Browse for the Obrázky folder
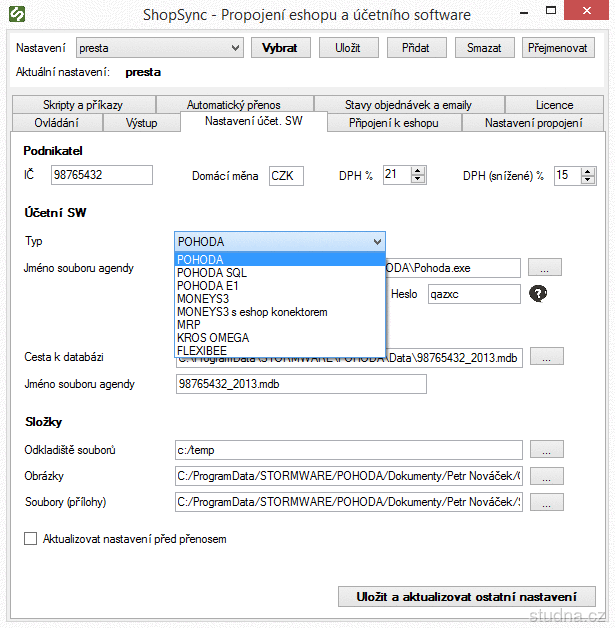 tap(545, 476)
